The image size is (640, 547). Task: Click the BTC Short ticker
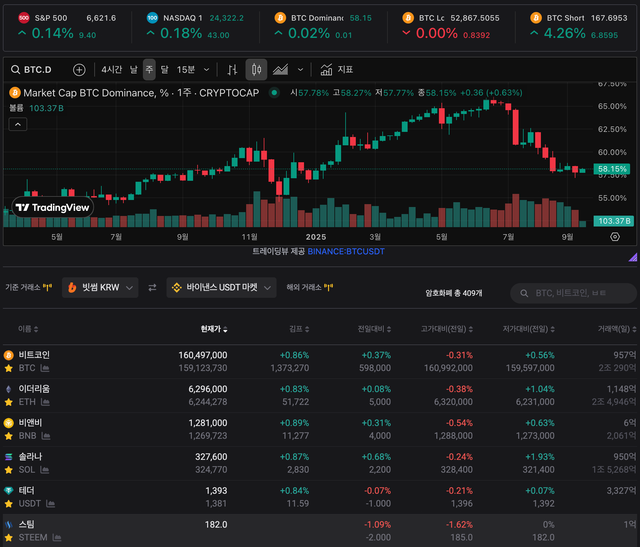(578, 26)
